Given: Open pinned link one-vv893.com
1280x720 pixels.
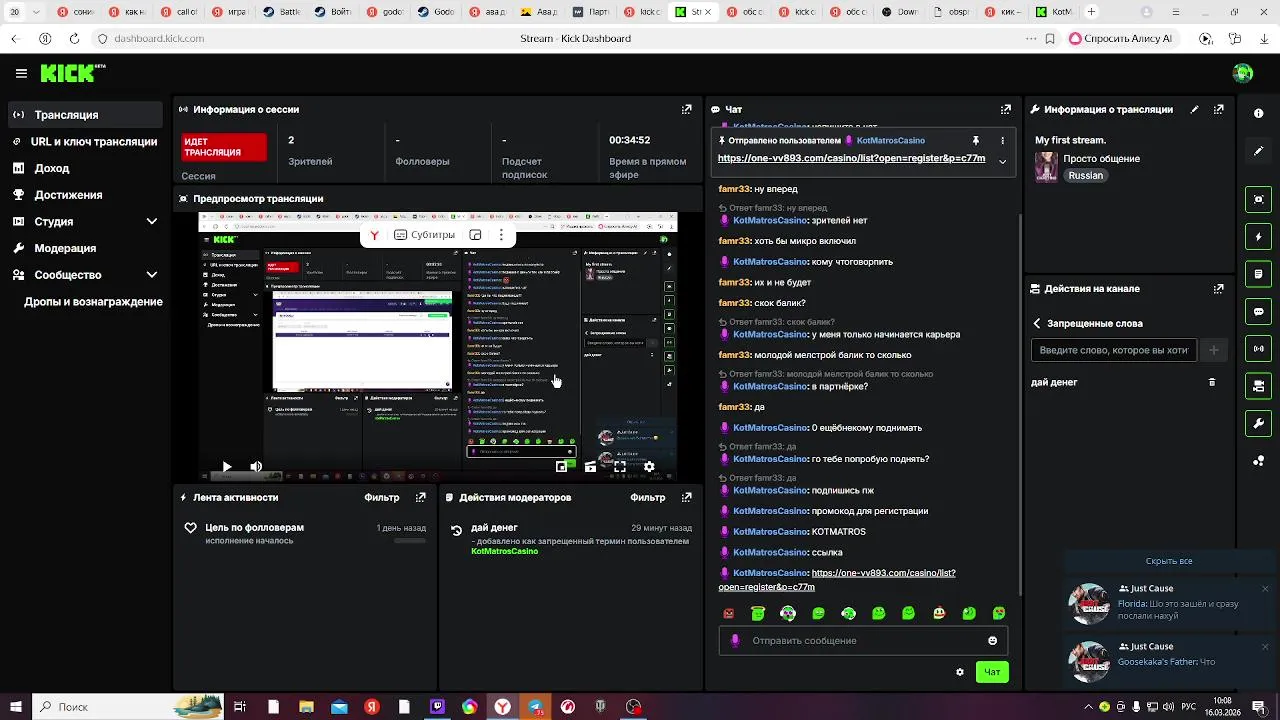Looking at the screenshot, I should [x=851, y=158].
